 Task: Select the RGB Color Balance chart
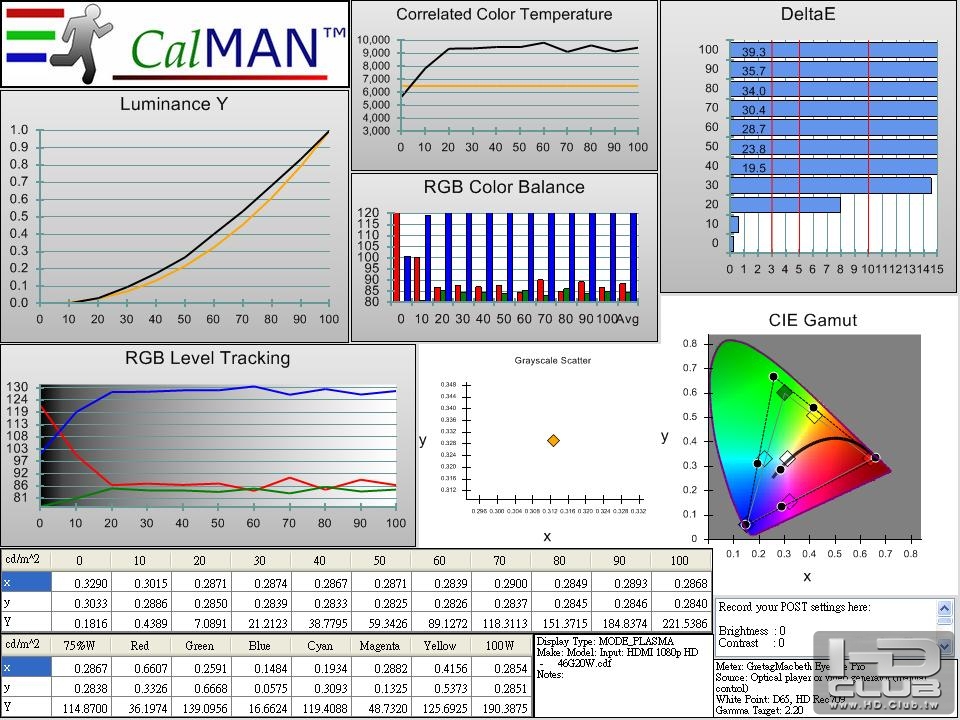(504, 257)
